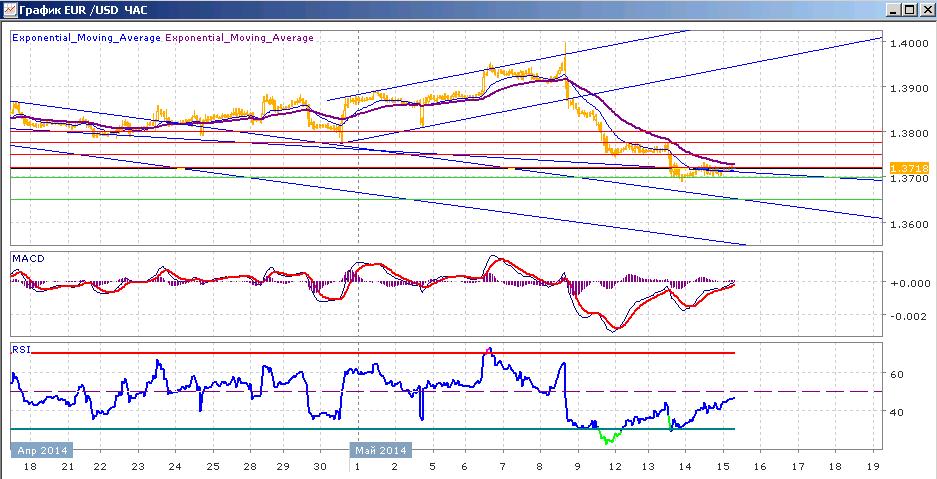The width and height of the screenshot is (937, 479).
Task: Close the EUR/USD chart window
Action: point(926,10)
